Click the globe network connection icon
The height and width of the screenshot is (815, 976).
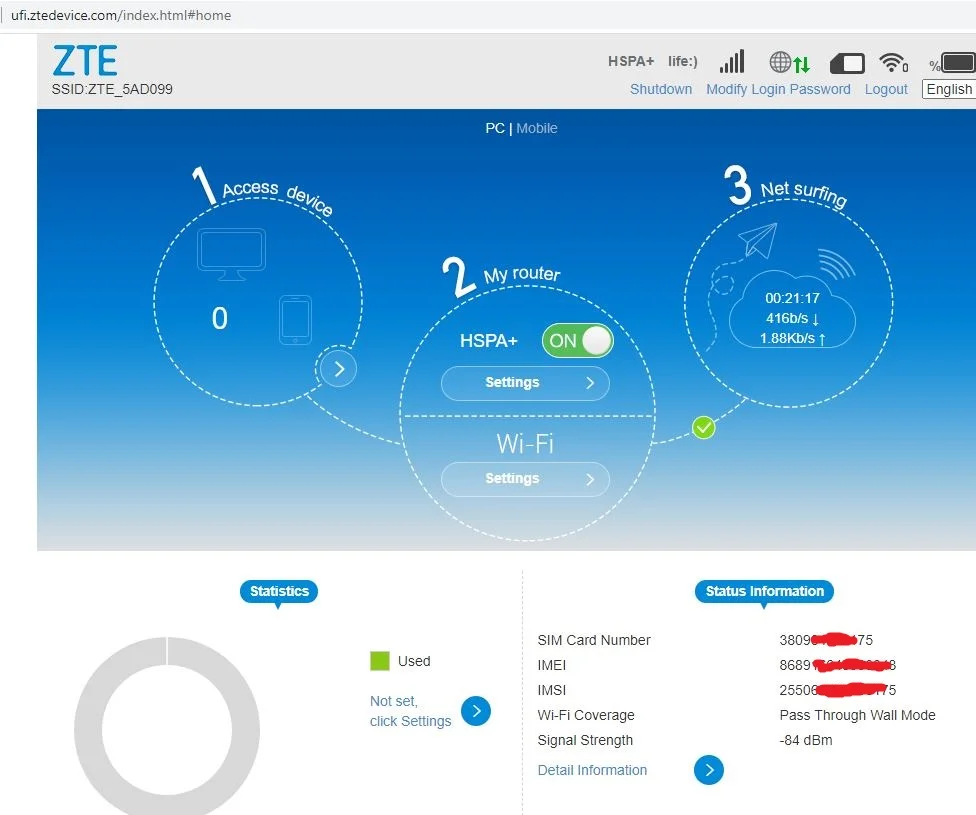click(789, 62)
